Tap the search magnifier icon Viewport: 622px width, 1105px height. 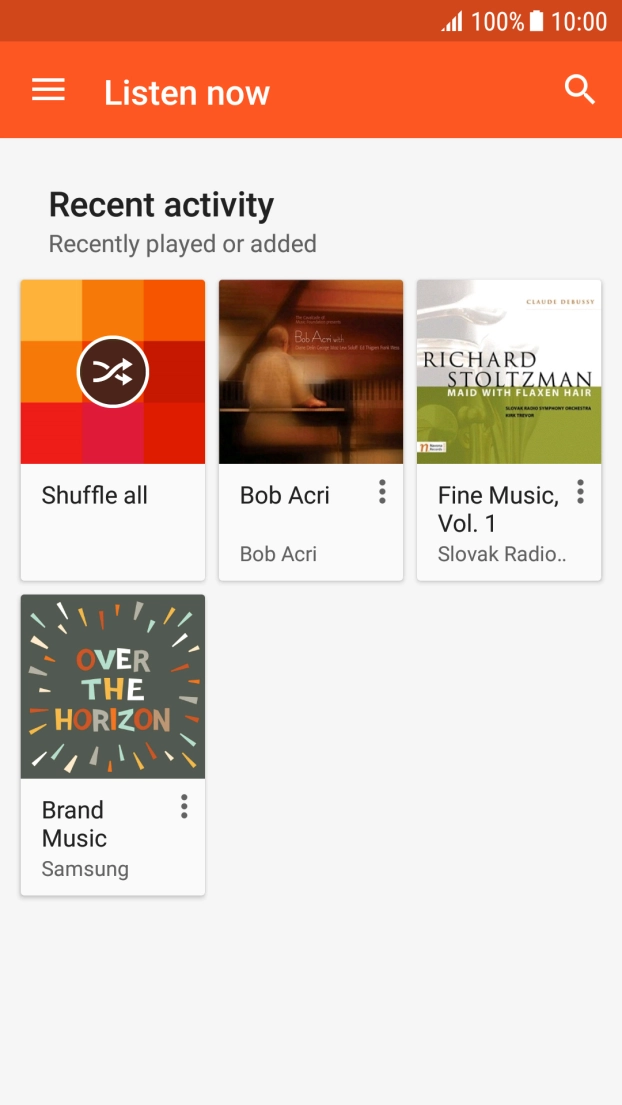[580, 90]
